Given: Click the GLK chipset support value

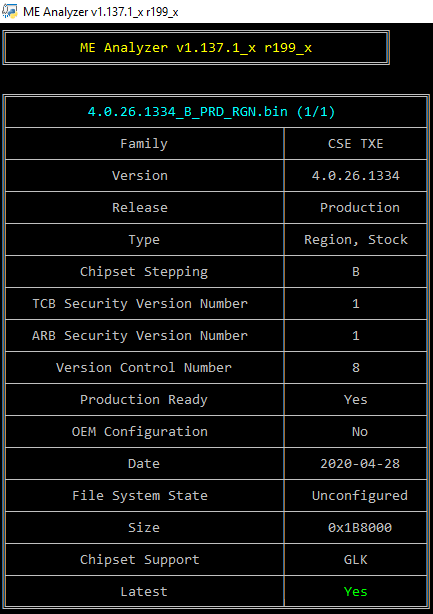Looking at the screenshot, I should (x=355, y=560).
